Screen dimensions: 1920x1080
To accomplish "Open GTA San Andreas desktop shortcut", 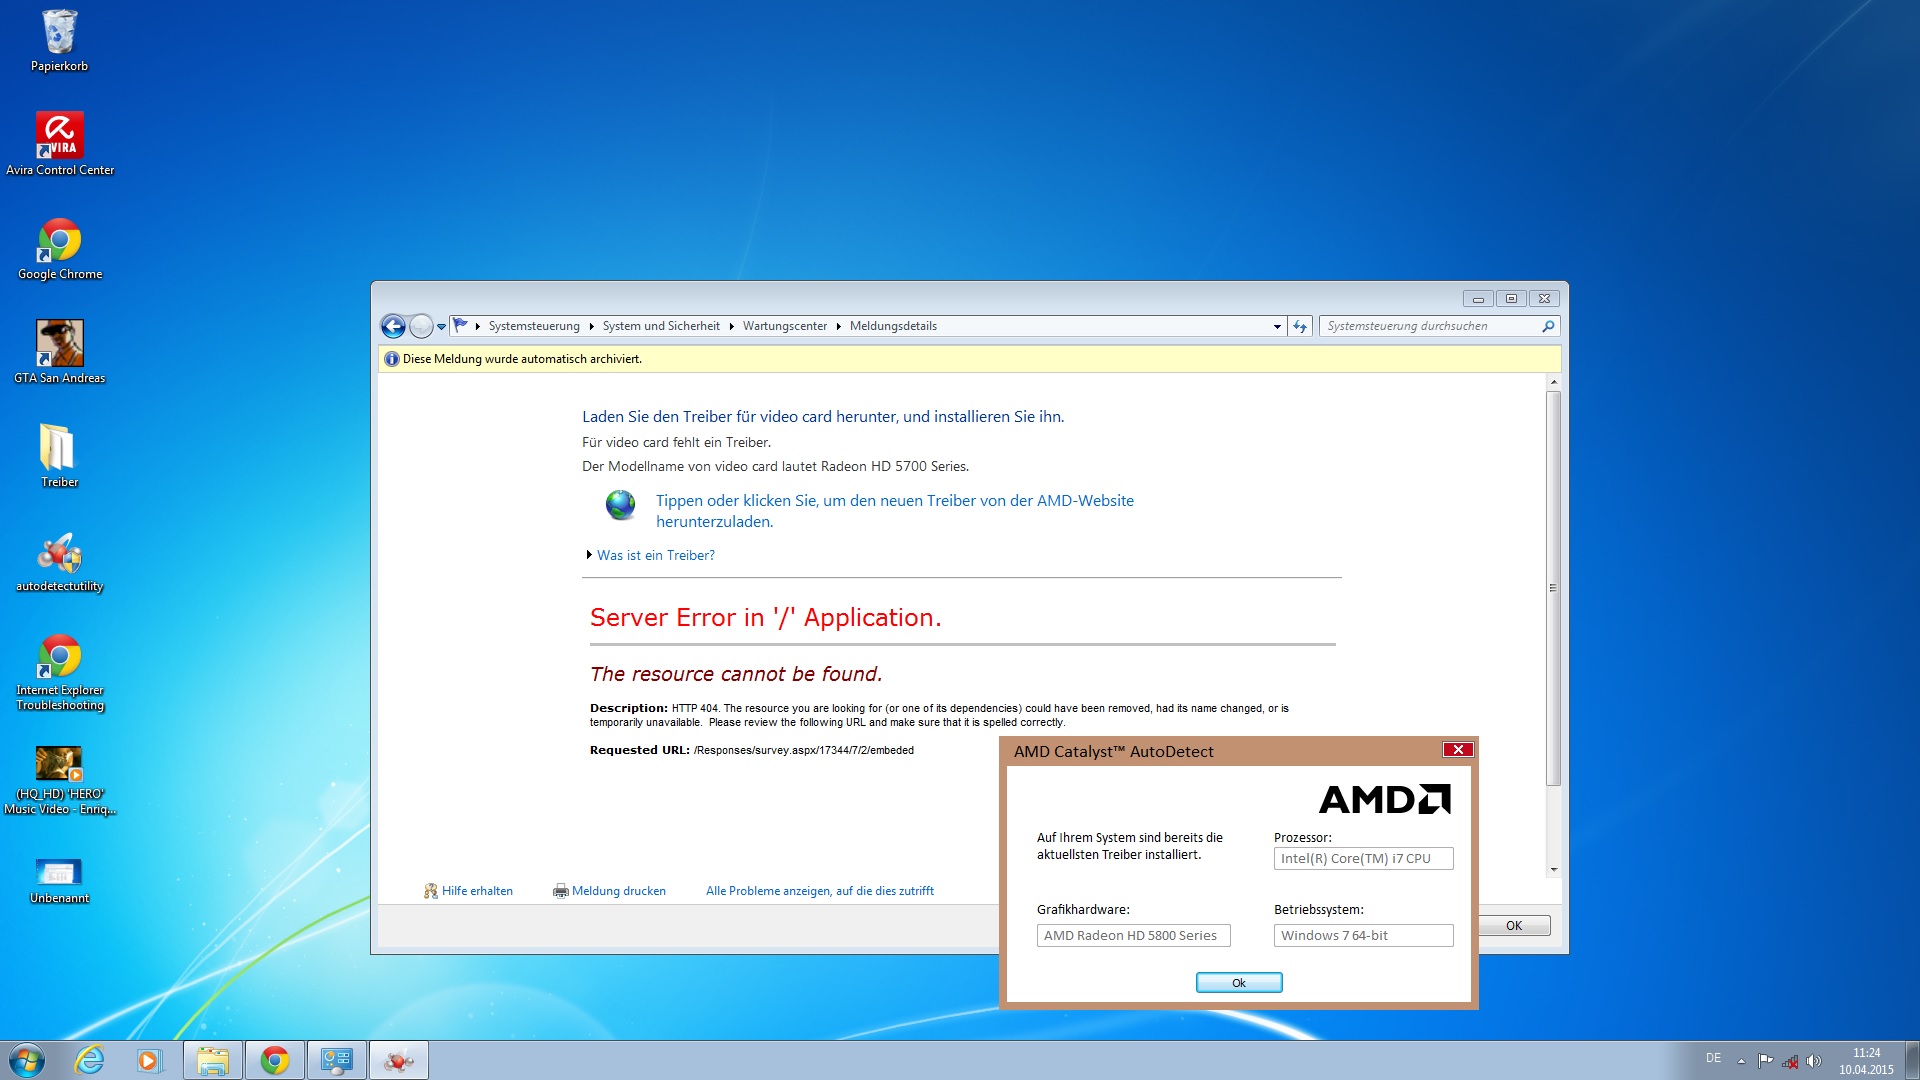I will click(60, 344).
